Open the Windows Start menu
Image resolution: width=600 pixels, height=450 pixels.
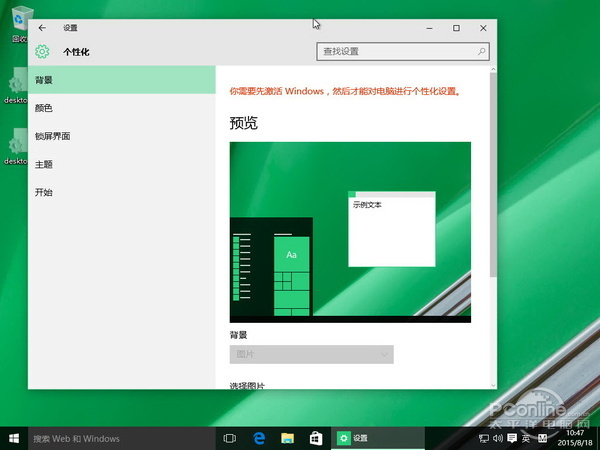[14, 438]
